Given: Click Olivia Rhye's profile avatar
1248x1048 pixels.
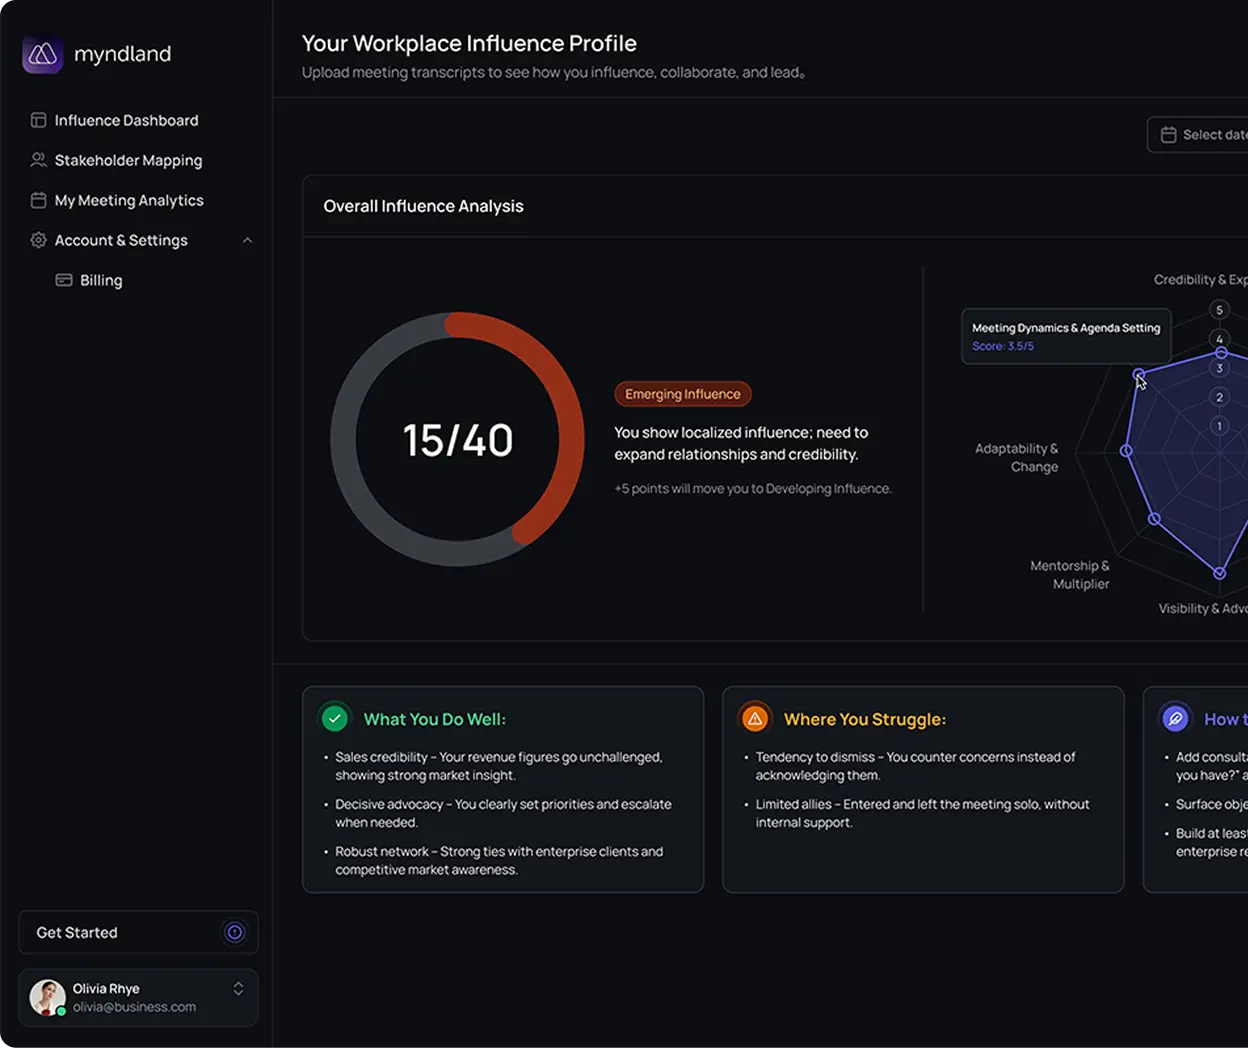Looking at the screenshot, I should point(46,997).
